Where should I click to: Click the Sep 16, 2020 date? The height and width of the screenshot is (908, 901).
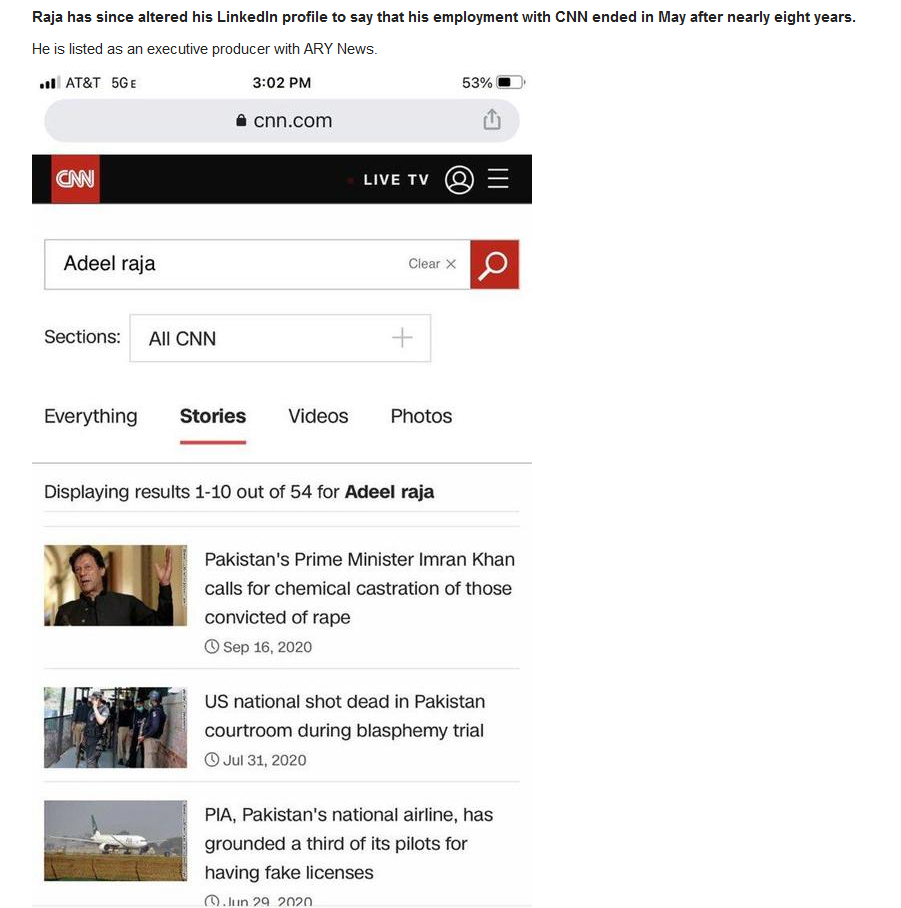(x=268, y=647)
